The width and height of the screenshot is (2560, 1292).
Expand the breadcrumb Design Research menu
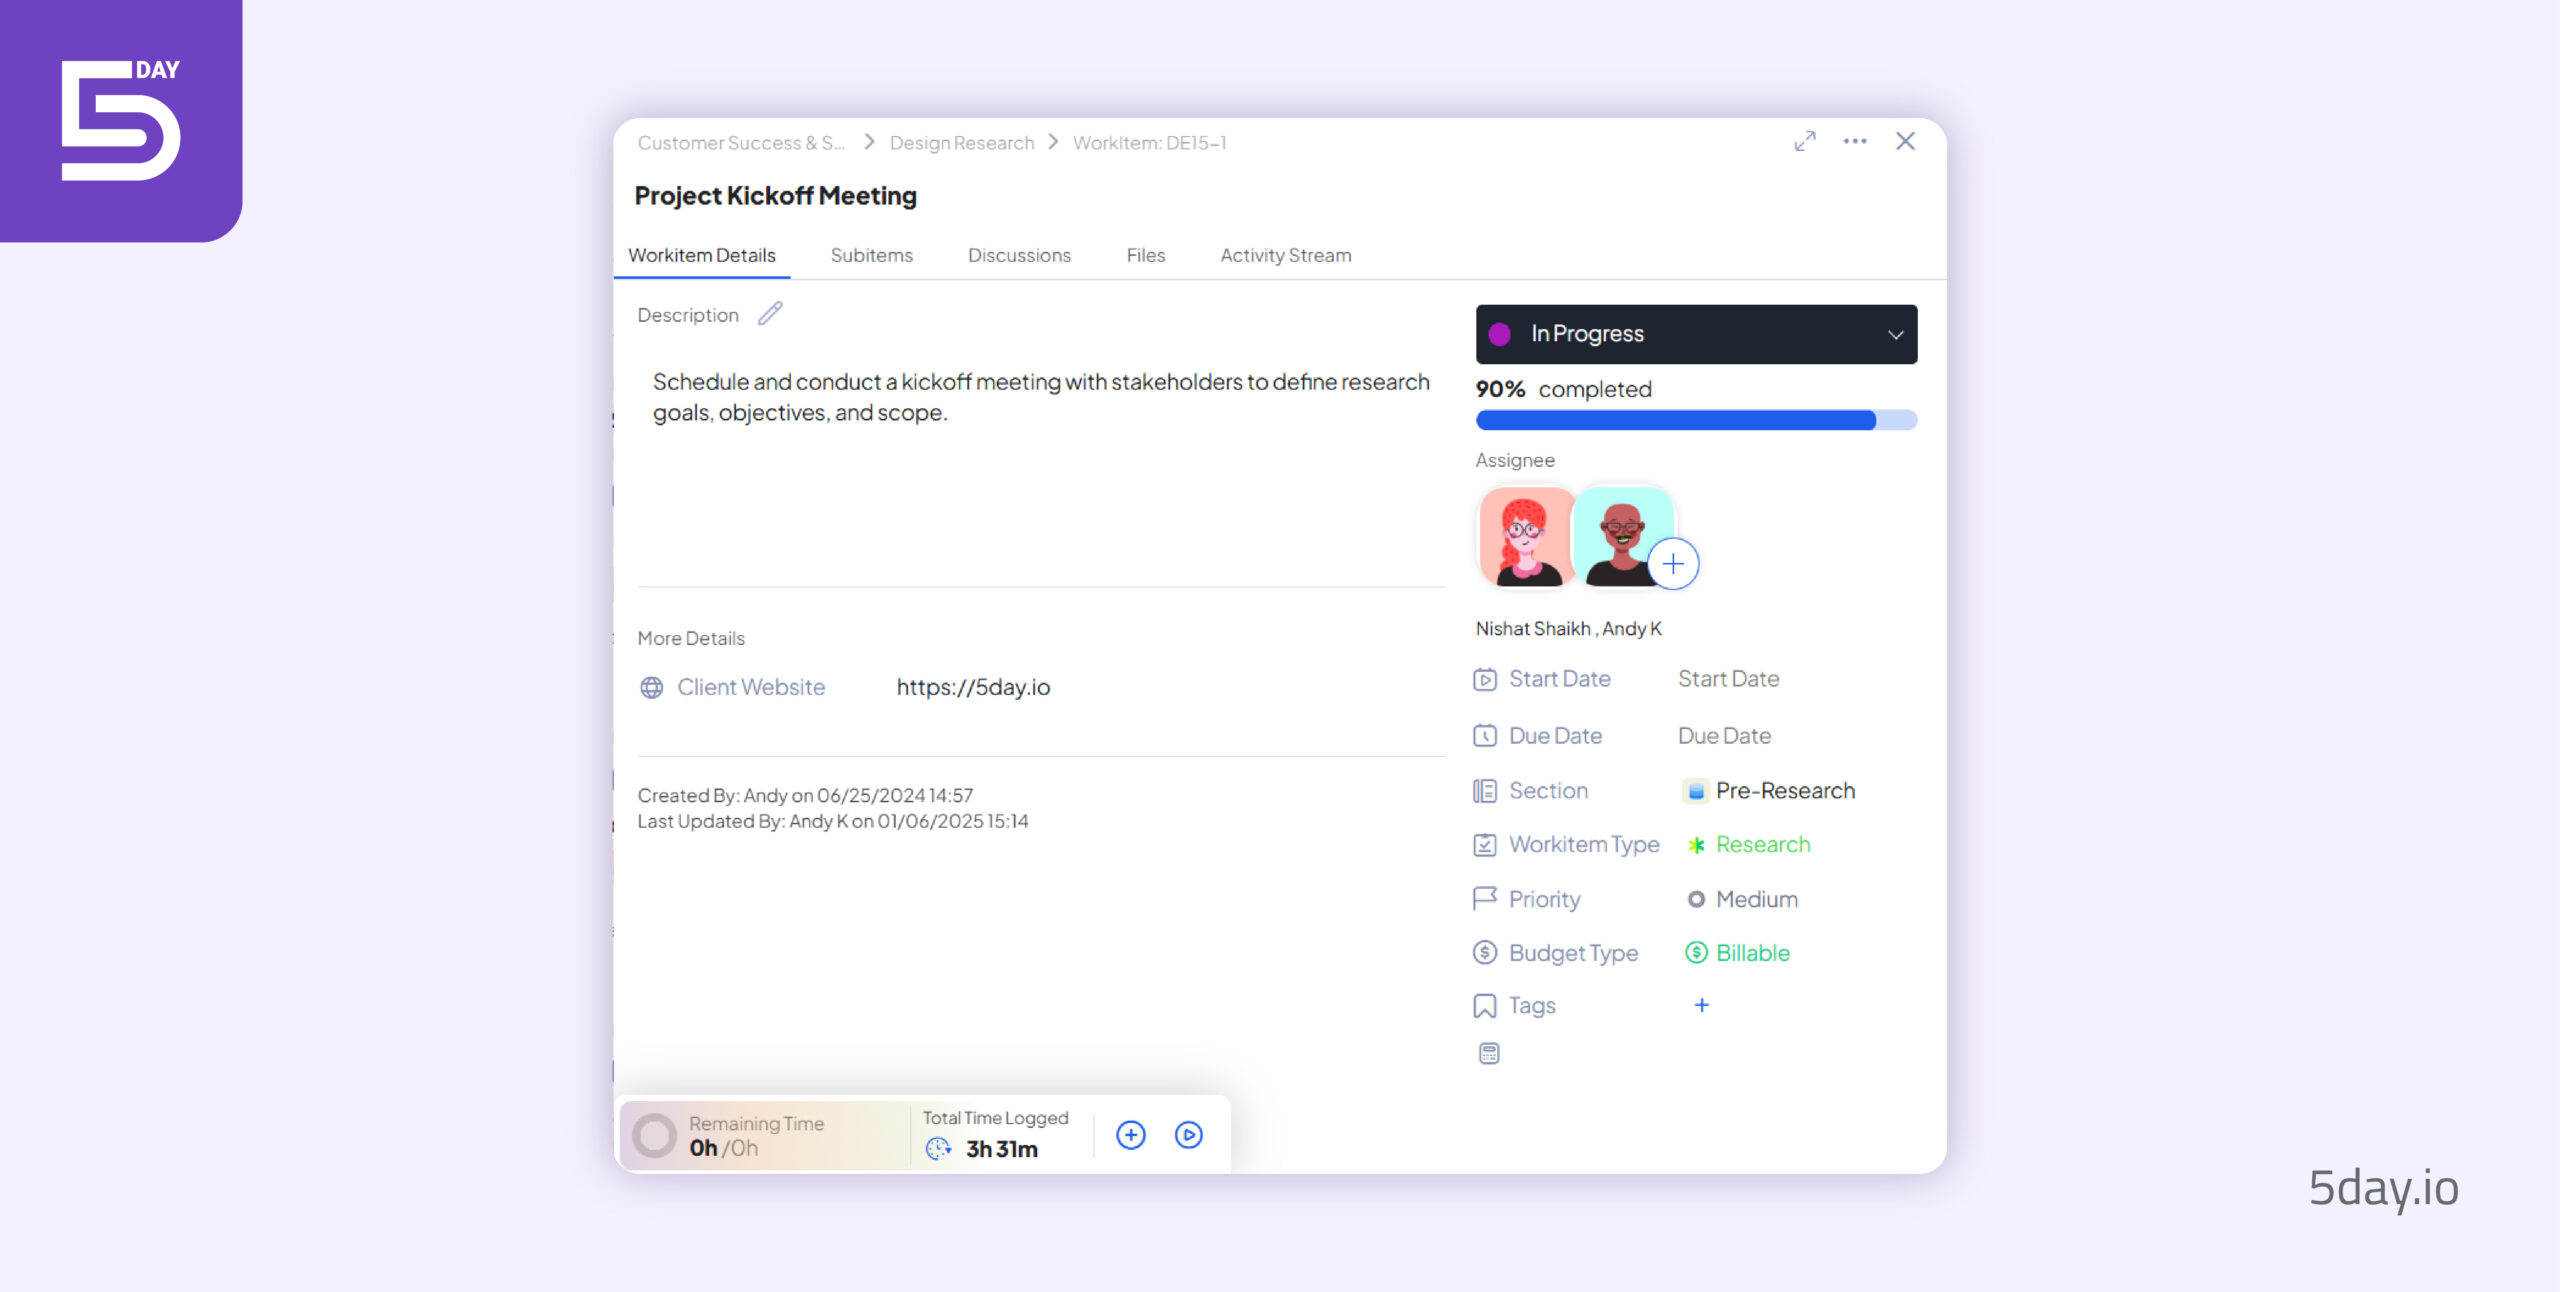click(x=960, y=142)
